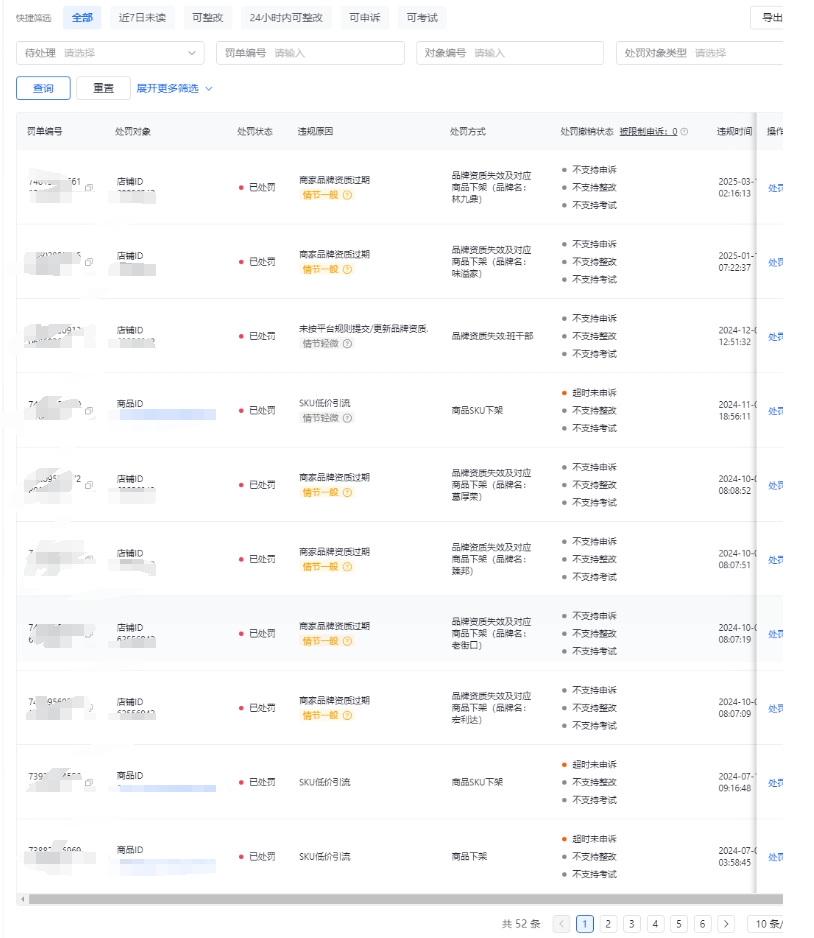Click the 重置 reset button
The height and width of the screenshot is (938, 814).
click(x=103, y=89)
